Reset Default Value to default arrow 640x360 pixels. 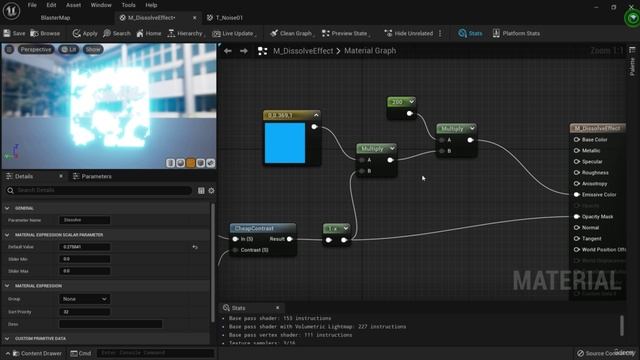coord(195,247)
